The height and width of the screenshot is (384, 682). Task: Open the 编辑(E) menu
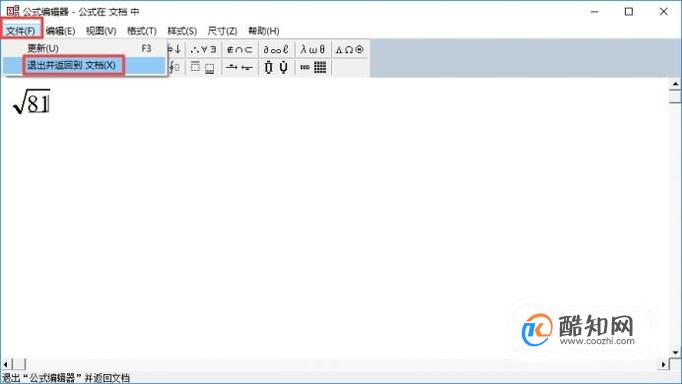(60, 31)
